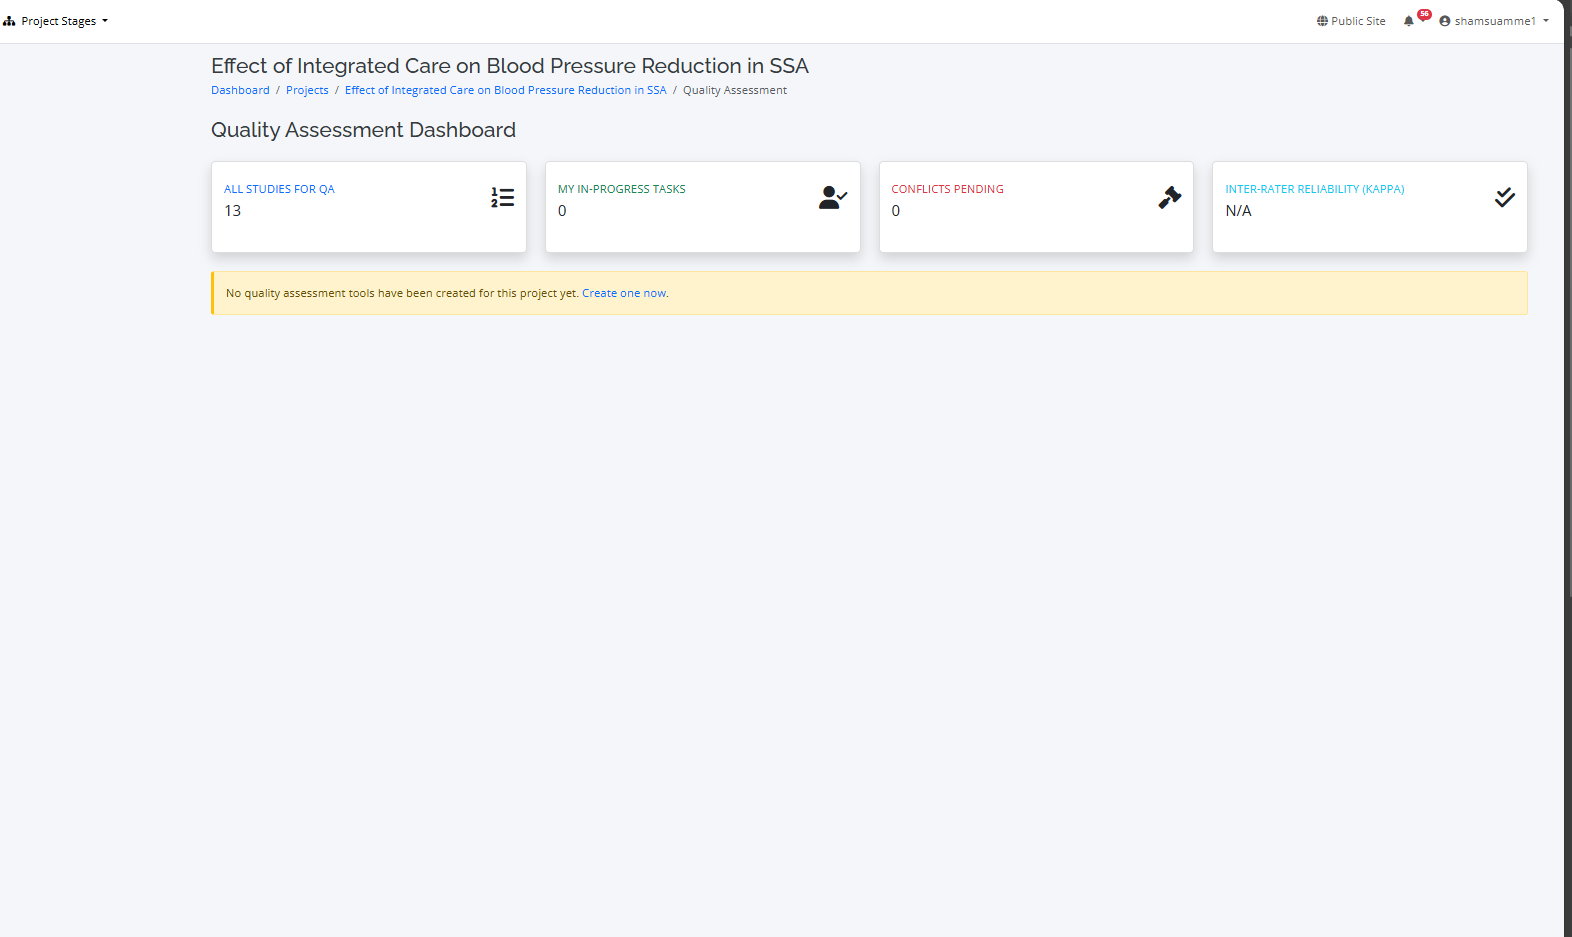
Task: Click the Inter-Rater Reliability (Kappa) label
Action: click(x=1314, y=189)
